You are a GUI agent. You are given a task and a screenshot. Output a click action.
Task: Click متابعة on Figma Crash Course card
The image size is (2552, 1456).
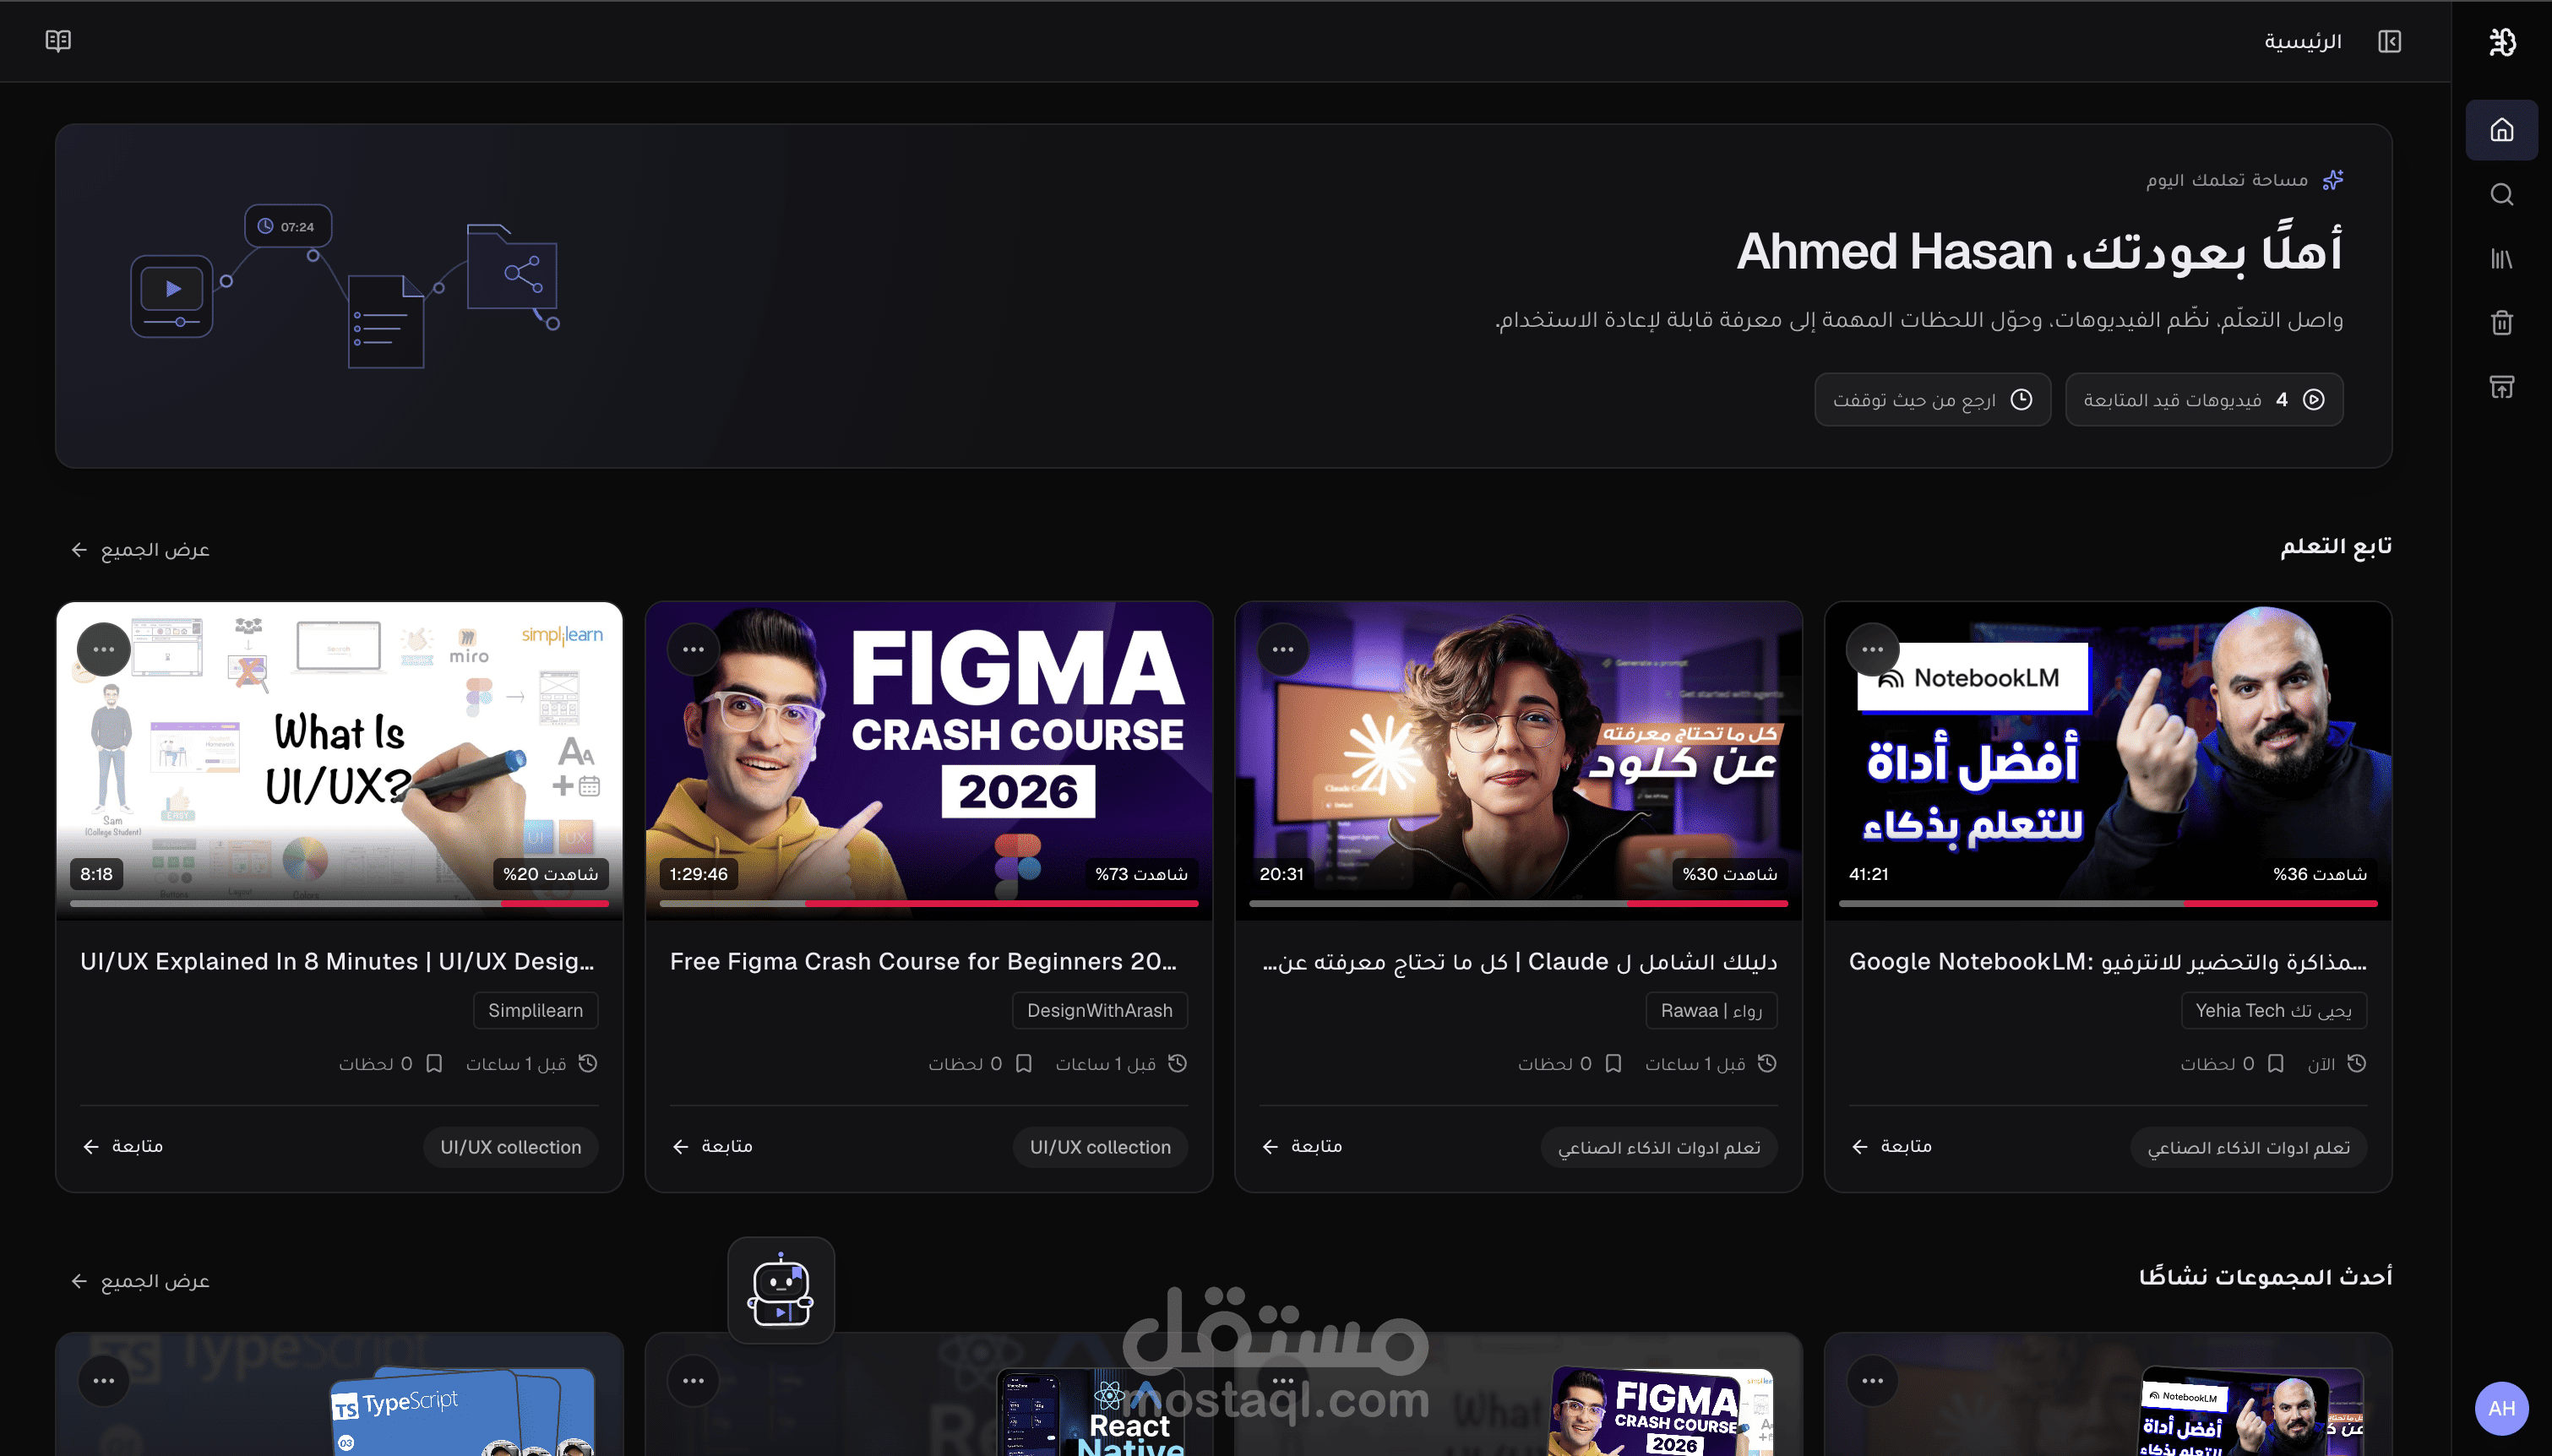click(x=713, y=1147)
